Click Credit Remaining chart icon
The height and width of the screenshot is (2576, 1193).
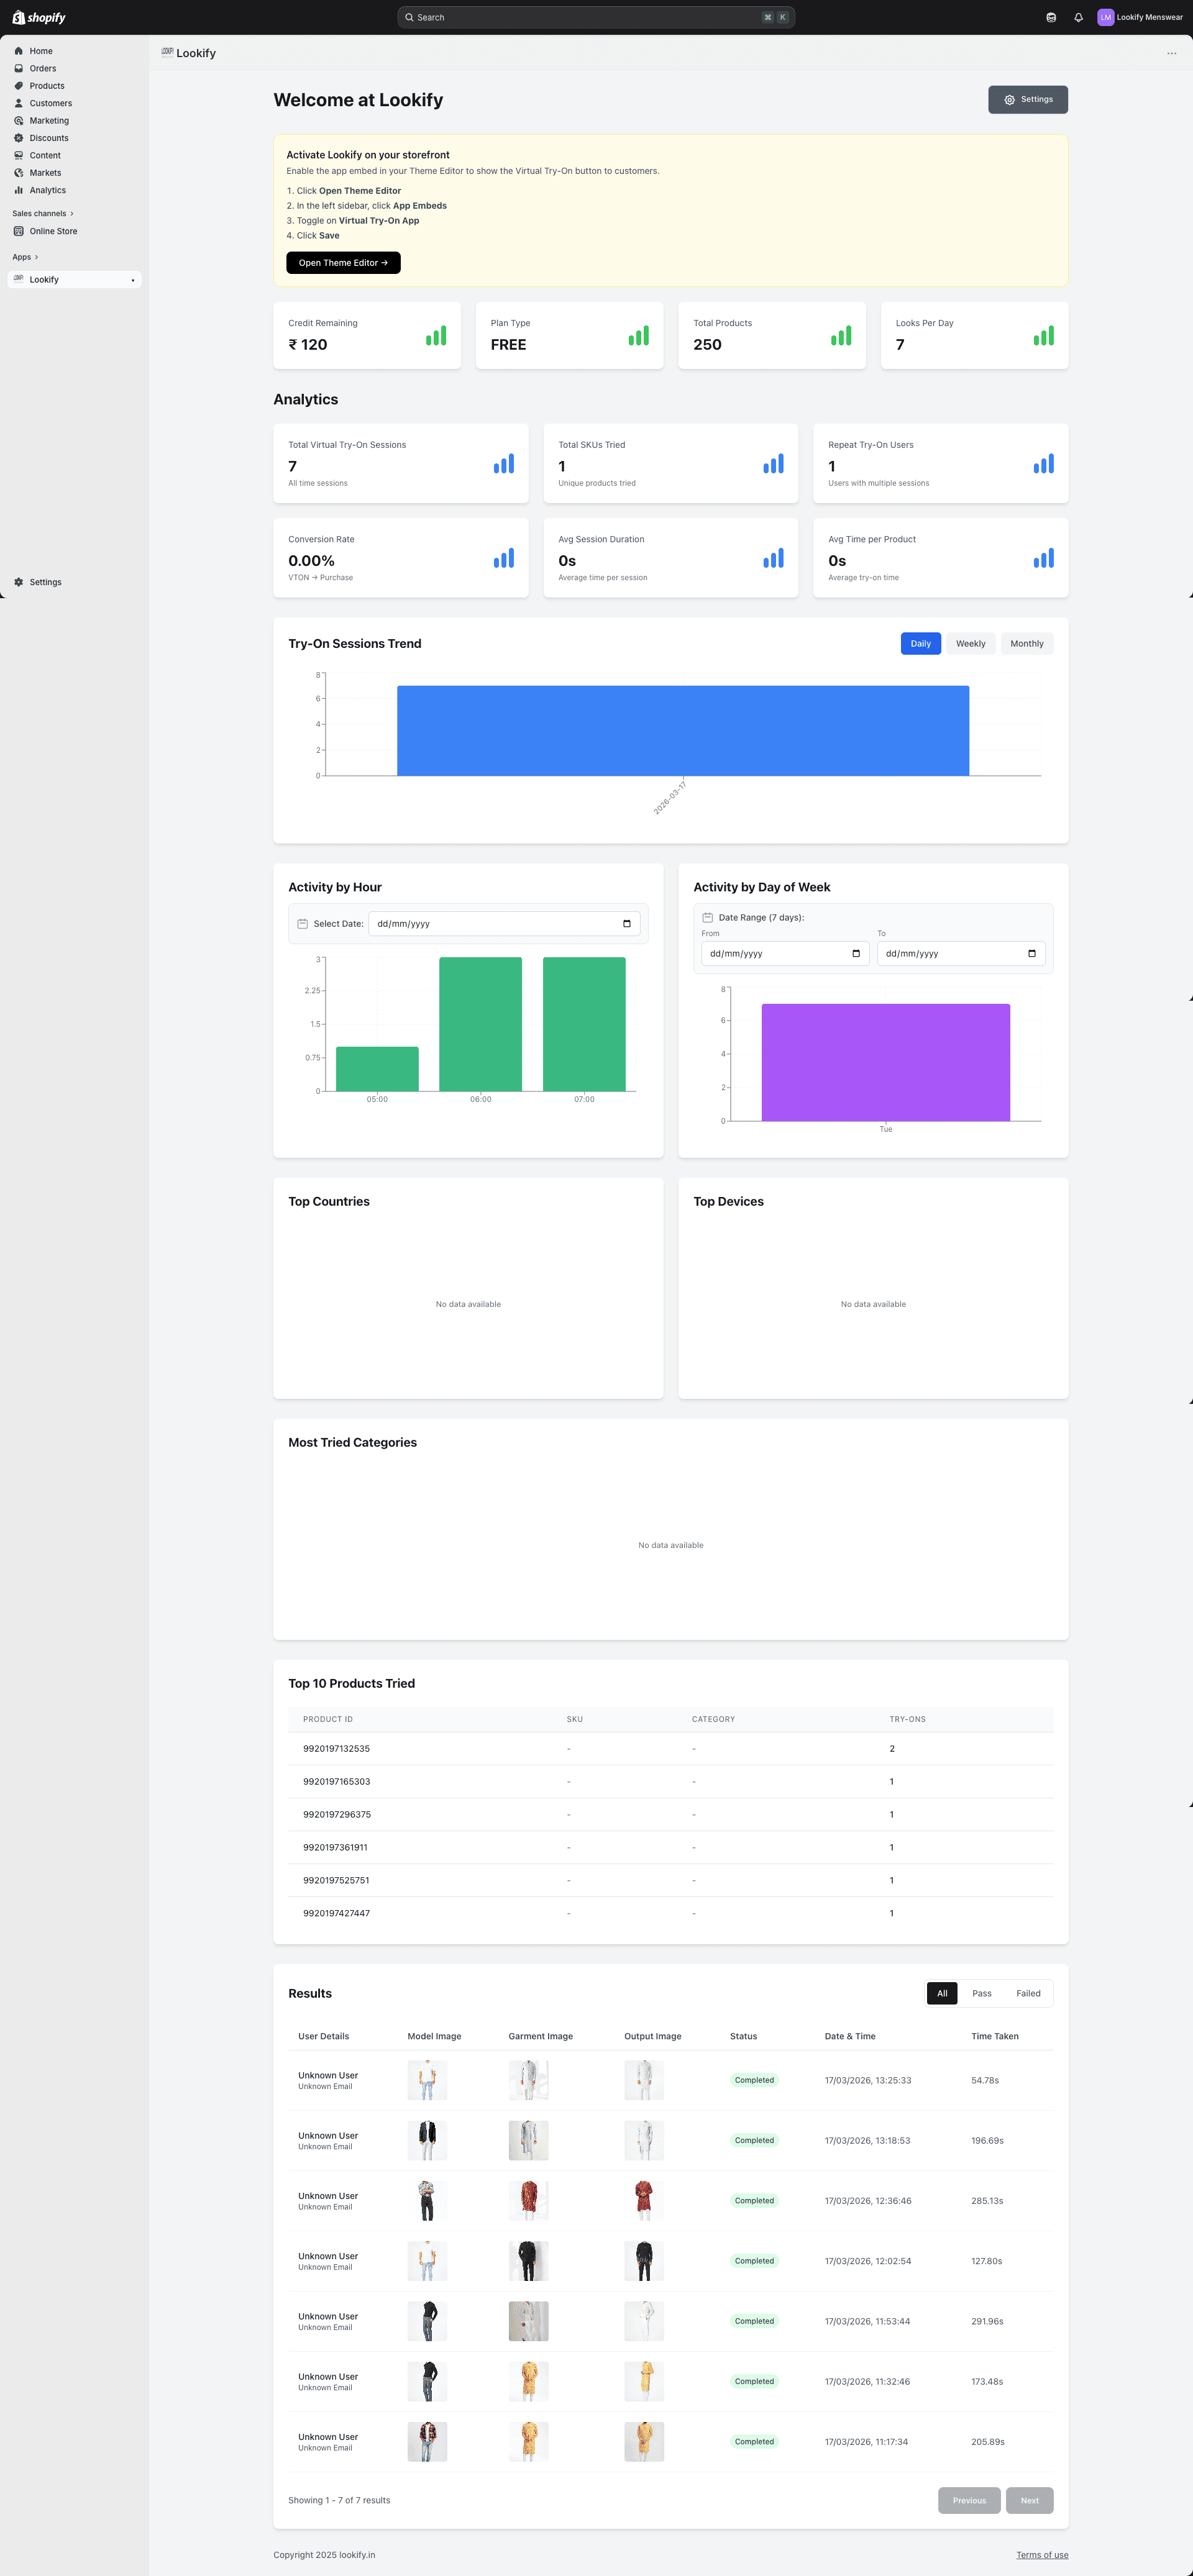pyautogui.click(x=436, y=335)
